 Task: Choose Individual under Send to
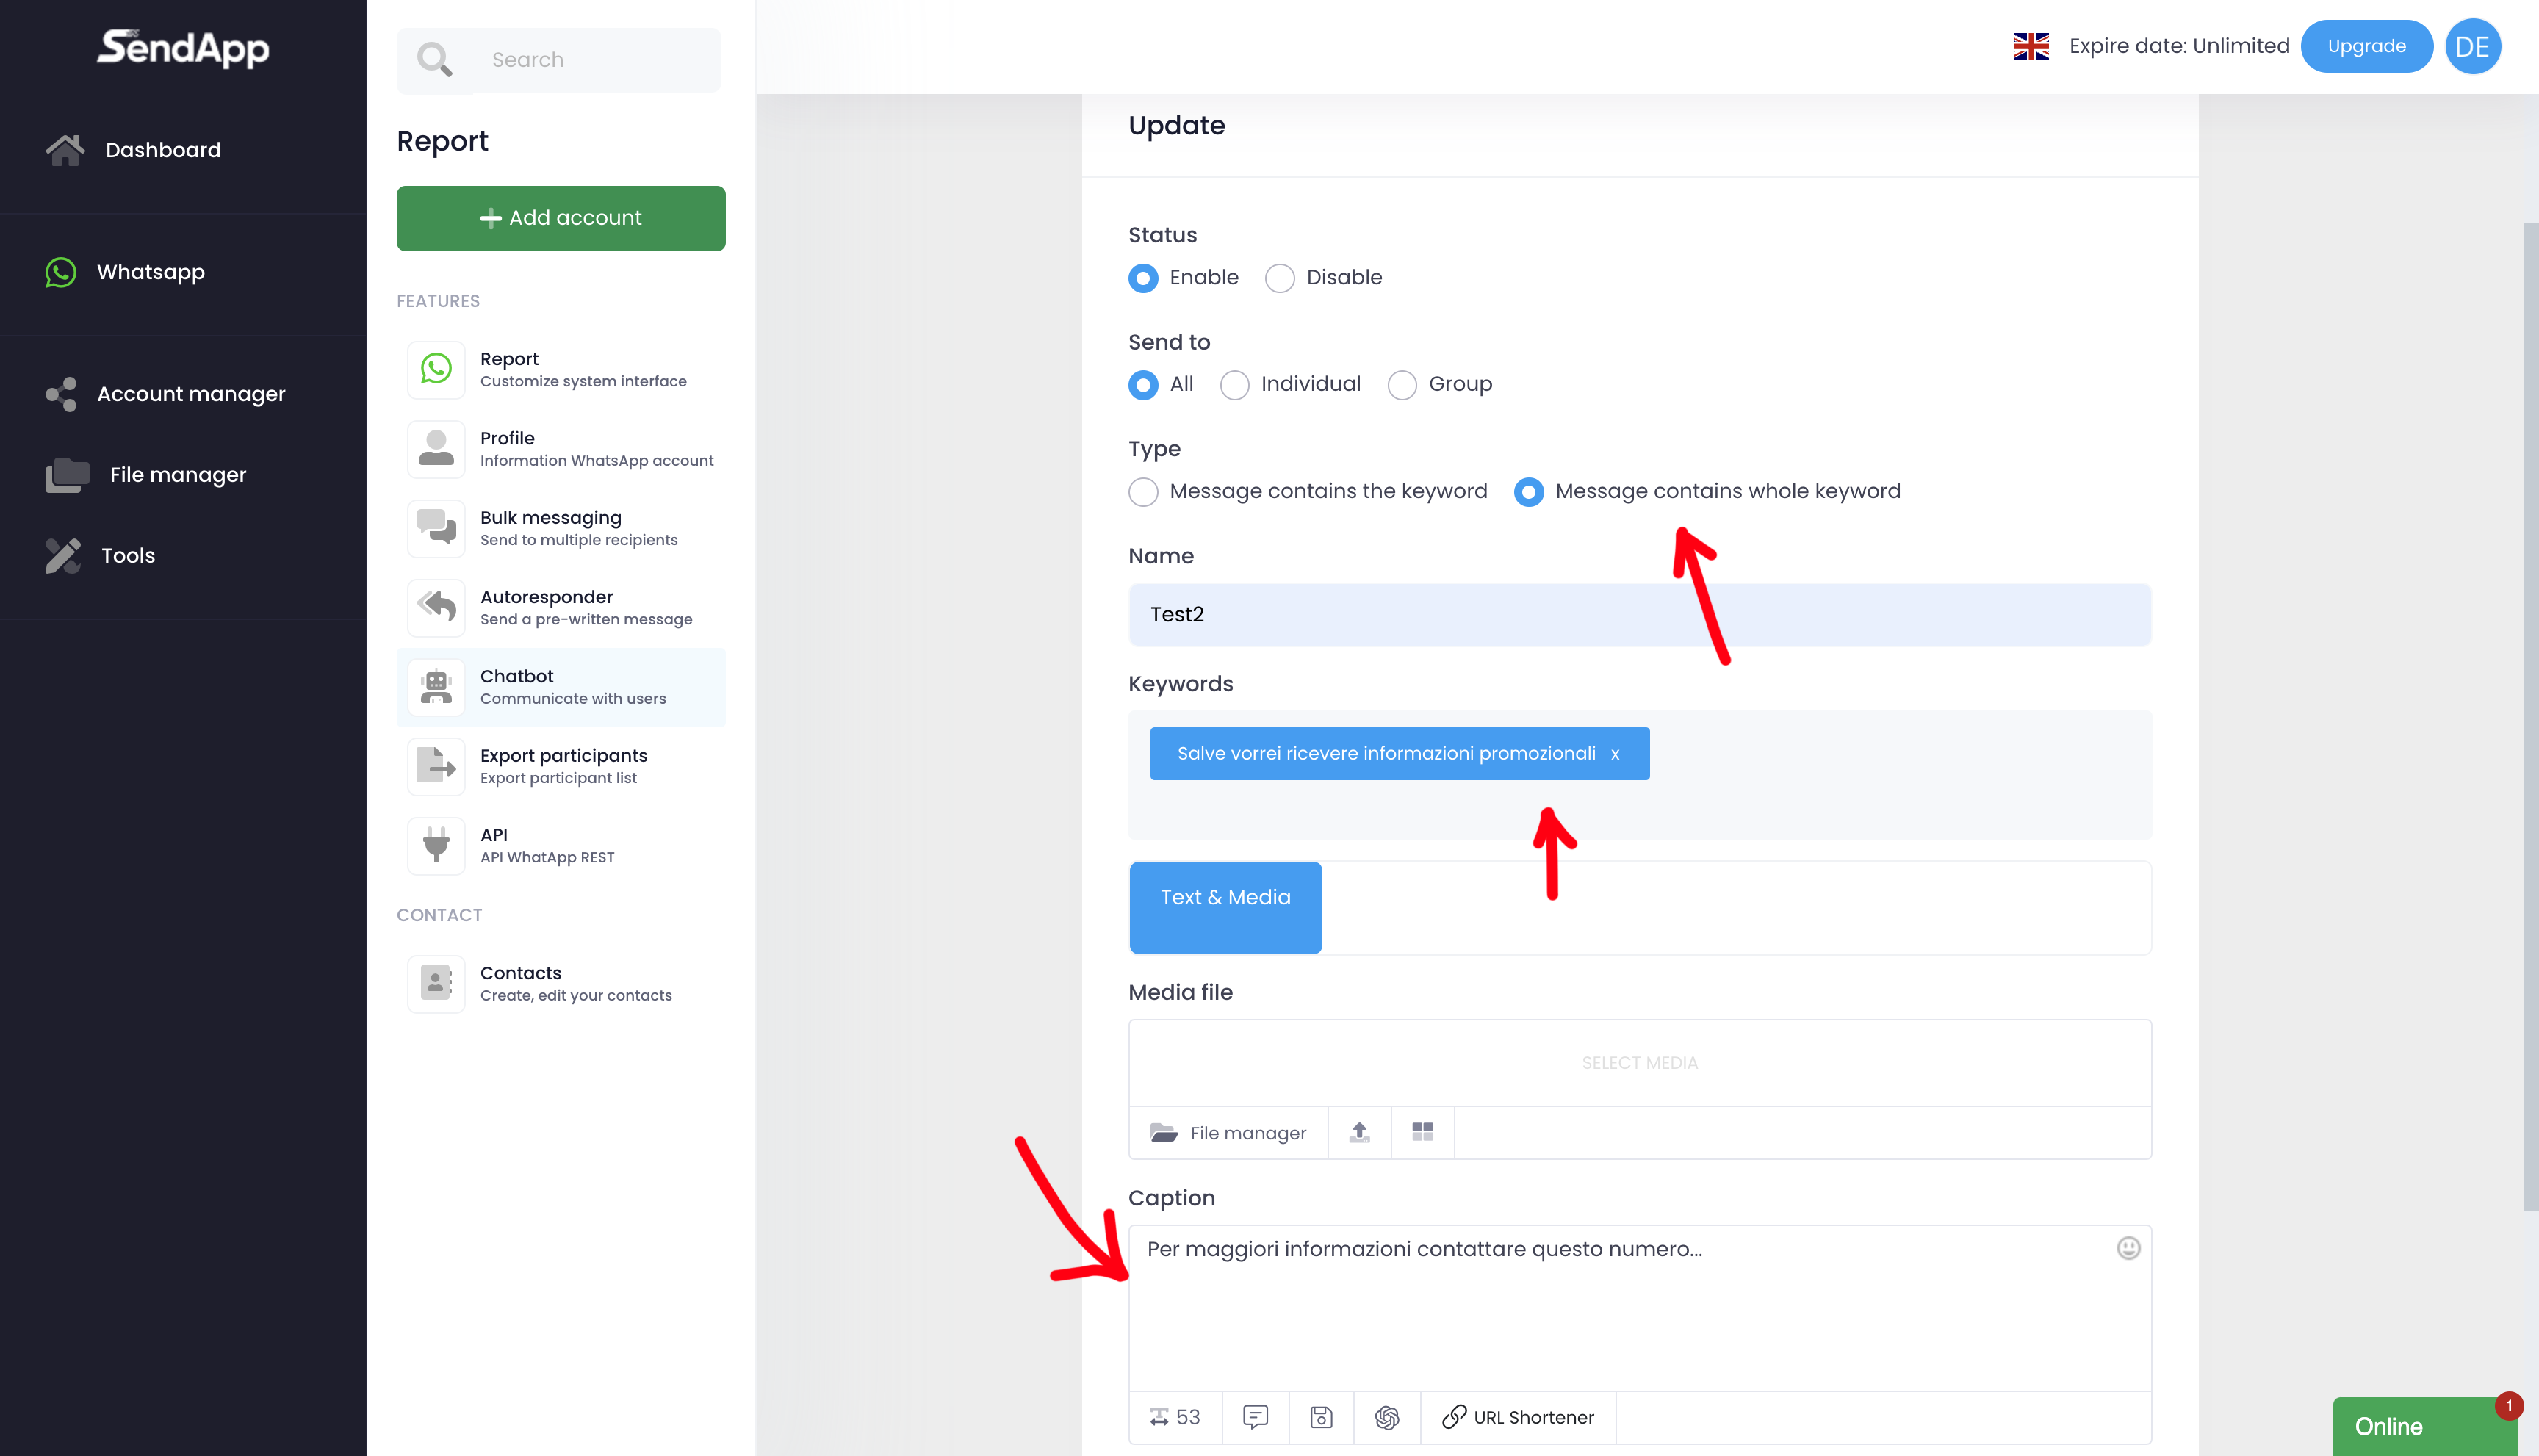point(1235,385)
